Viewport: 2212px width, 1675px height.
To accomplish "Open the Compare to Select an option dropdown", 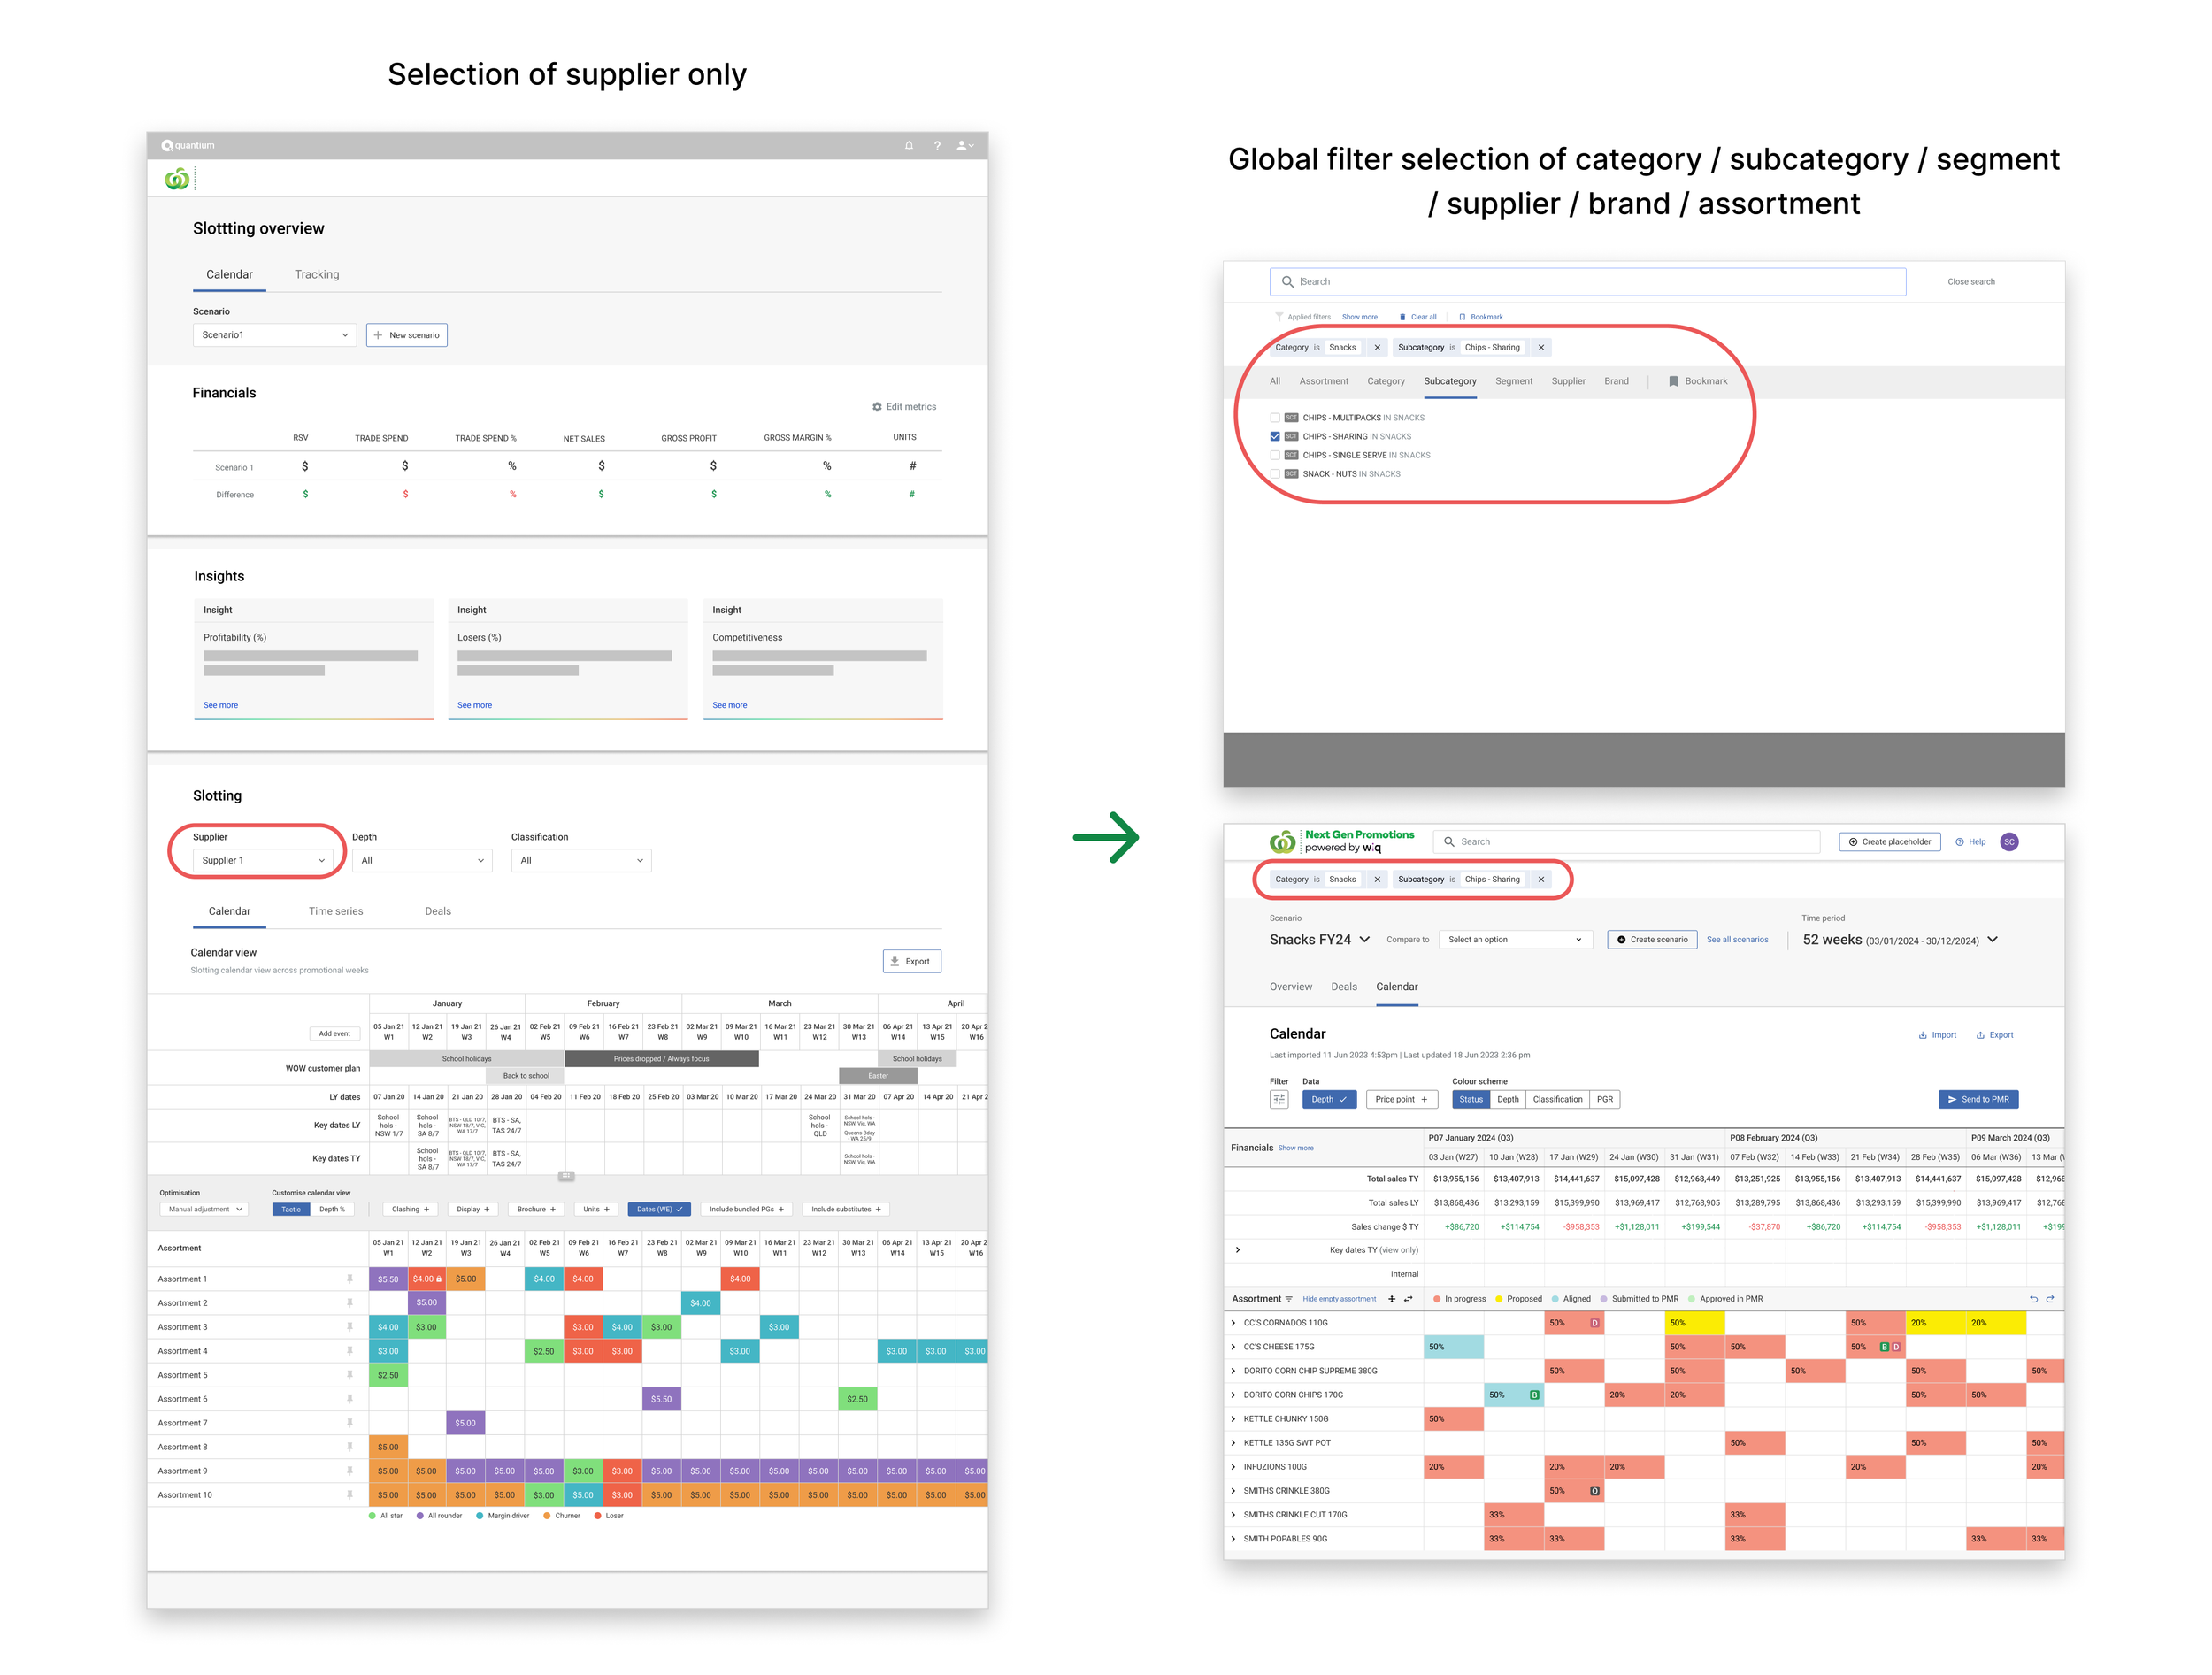I will pyautogui.click(x=1514, y=940).
